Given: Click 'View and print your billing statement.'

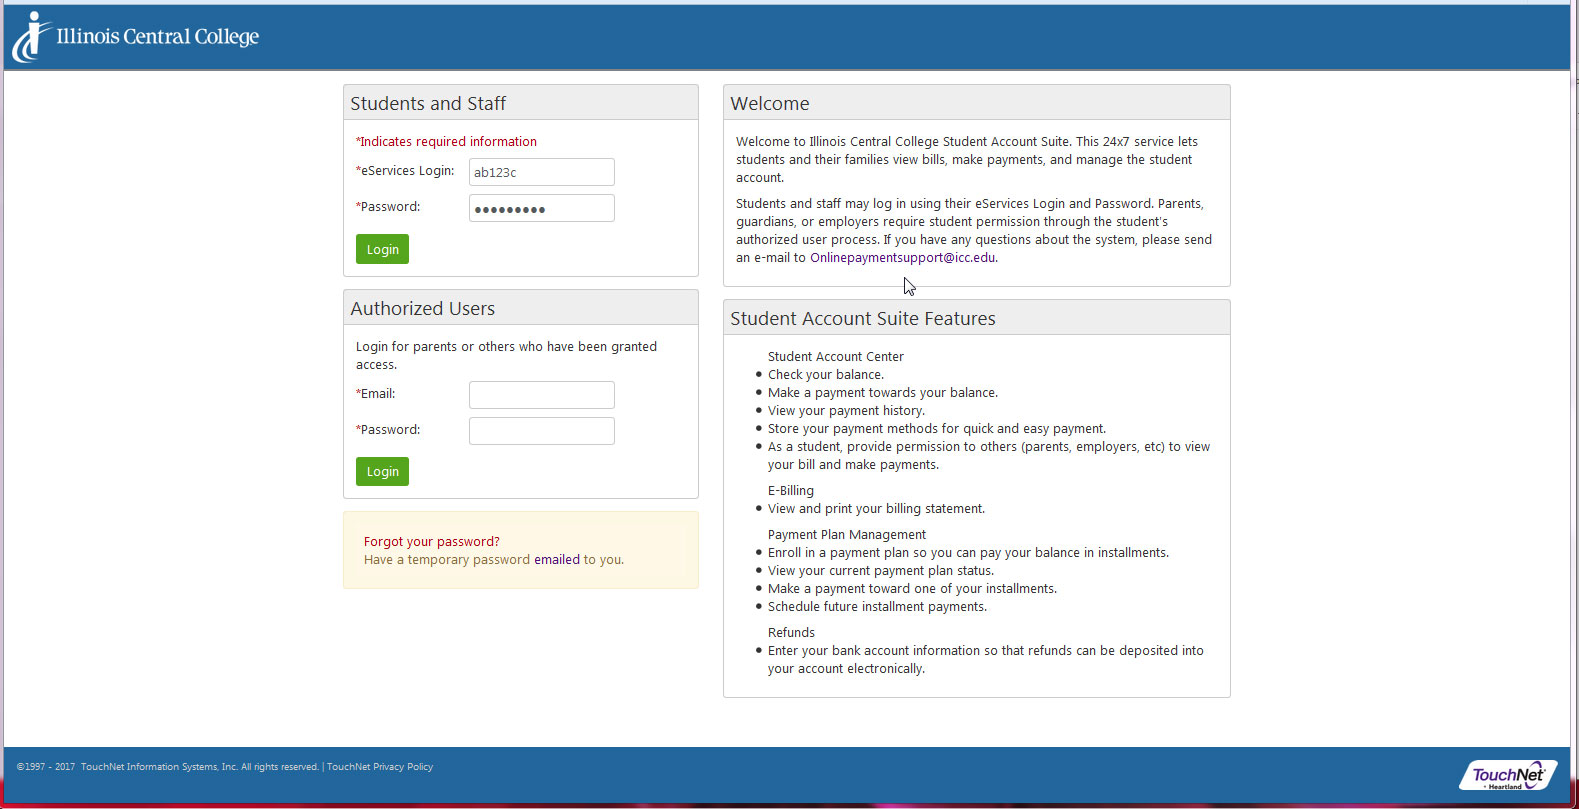Looking at the screenshot, I should pos(876,509).
